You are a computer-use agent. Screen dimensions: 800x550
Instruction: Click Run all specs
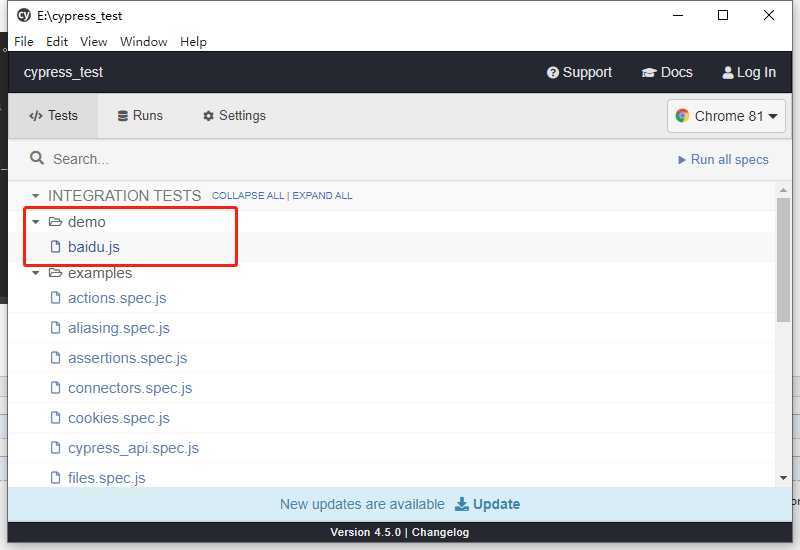pos(723,160)
